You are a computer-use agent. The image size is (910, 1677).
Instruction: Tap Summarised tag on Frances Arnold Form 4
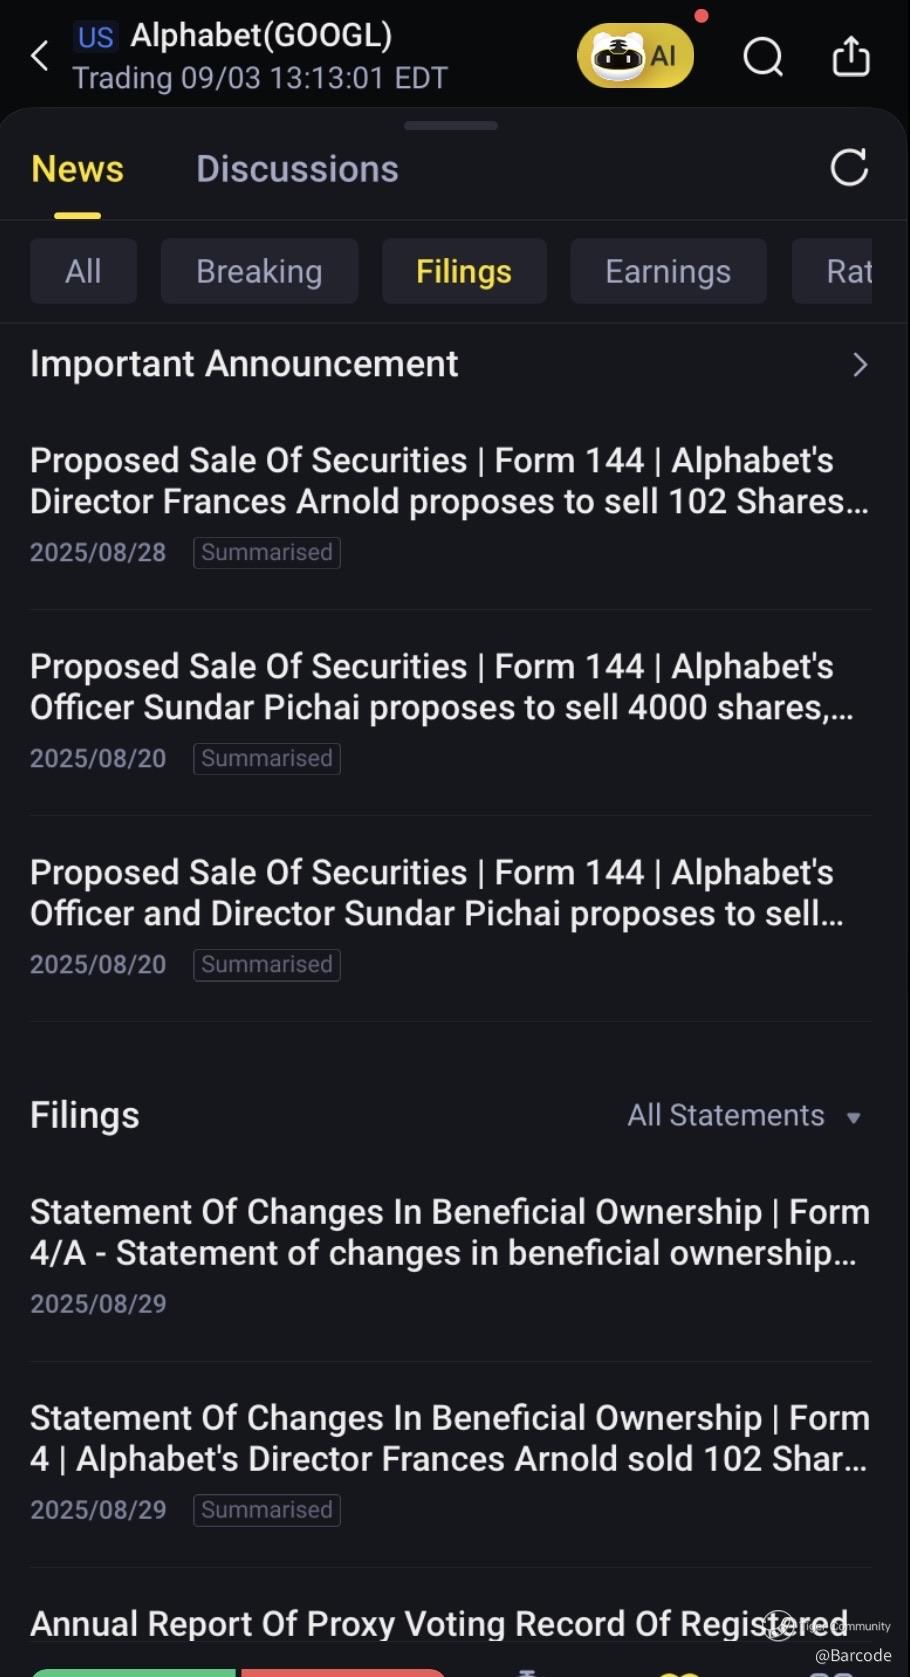267,1510
